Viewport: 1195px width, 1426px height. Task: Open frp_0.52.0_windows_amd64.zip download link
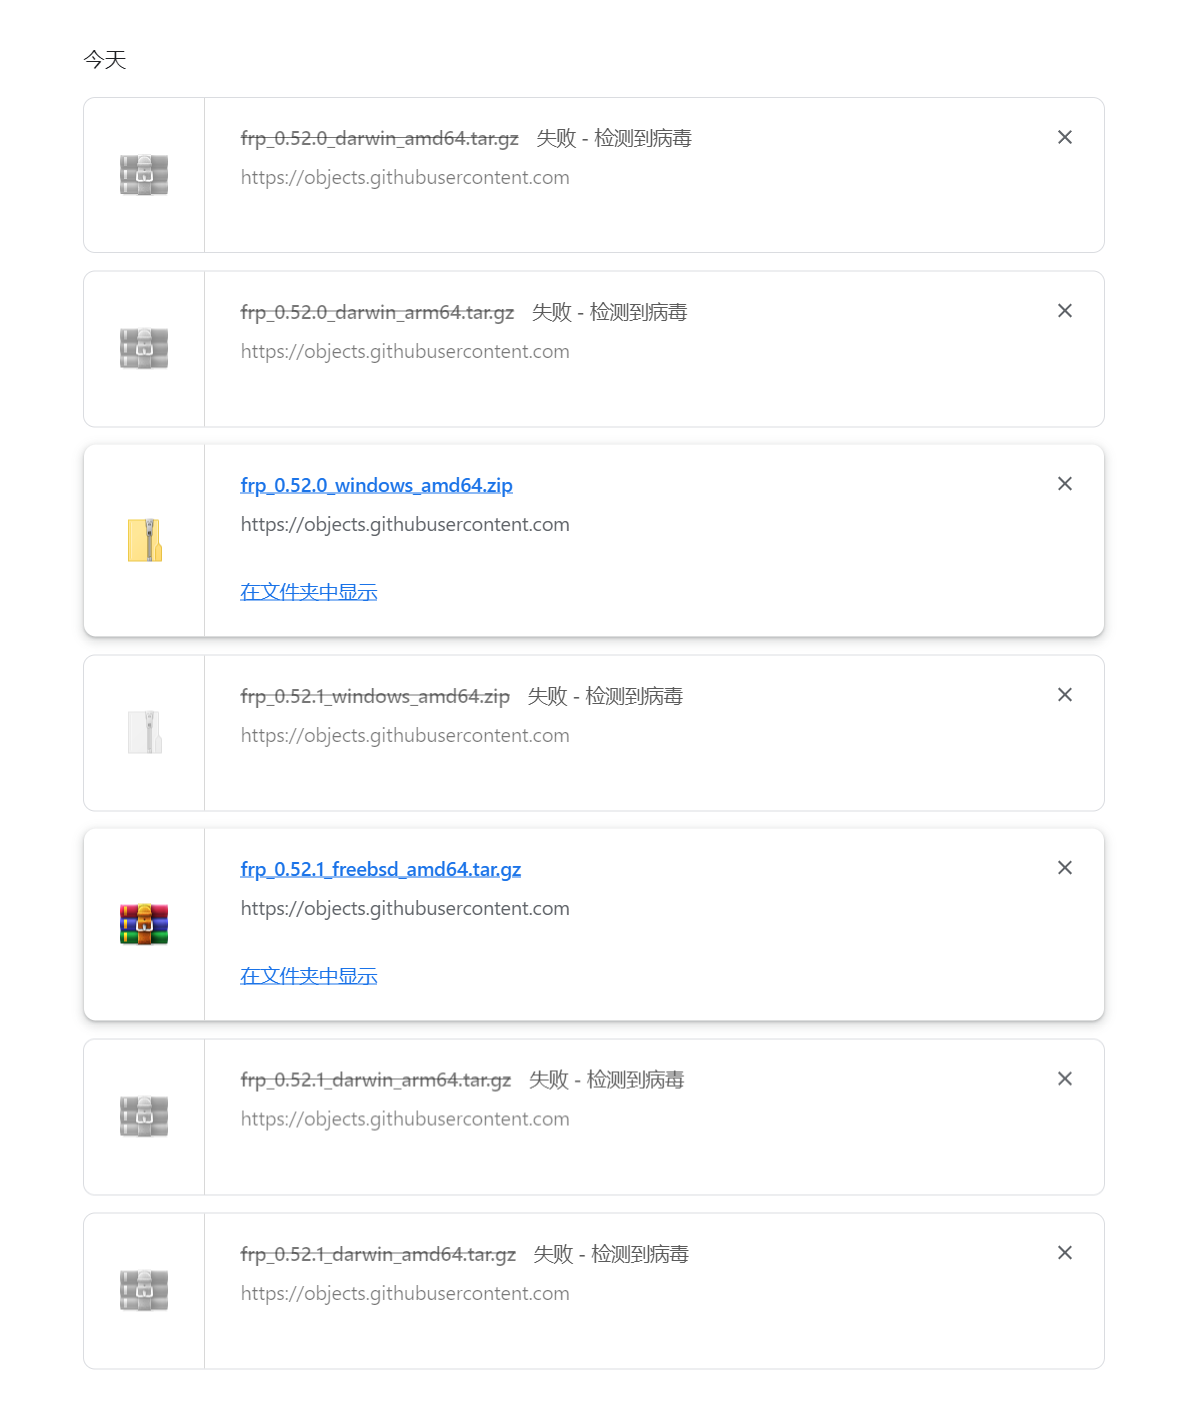pyautogui.click(x=376, y=485)
